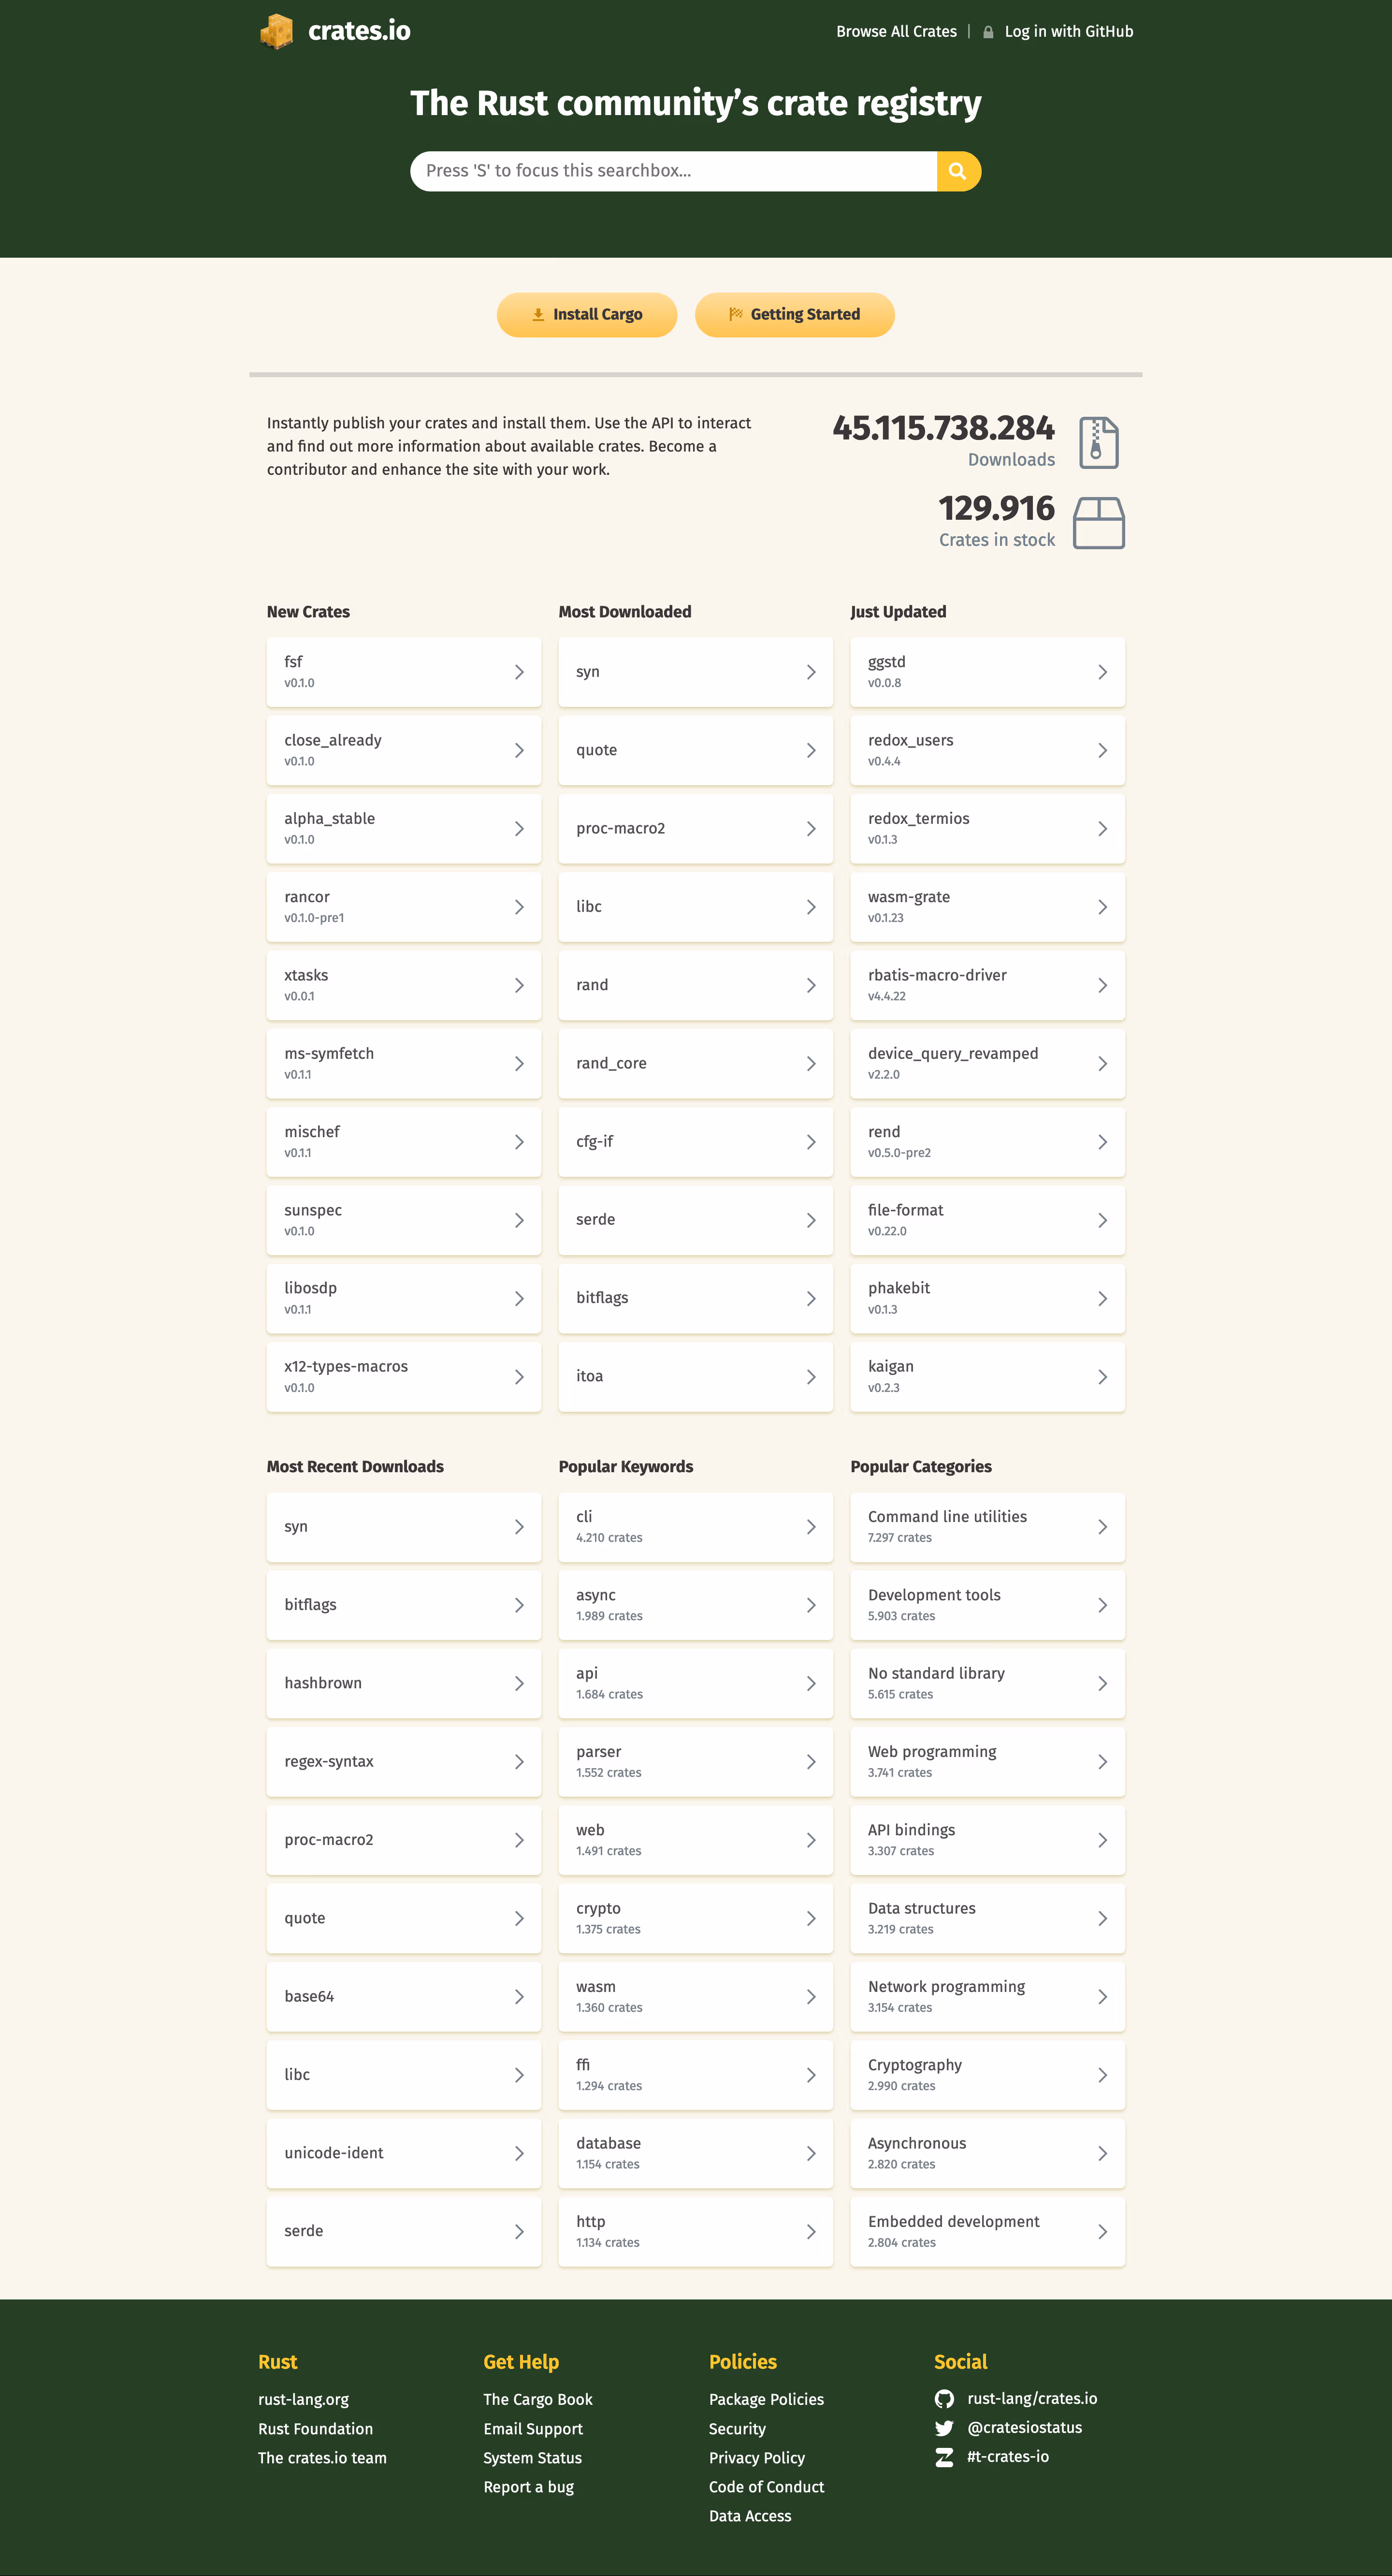This screenshot has height=2576, width=1392.
Task: Open Browse All Crates in the header
Action: [x=896, y=32]
